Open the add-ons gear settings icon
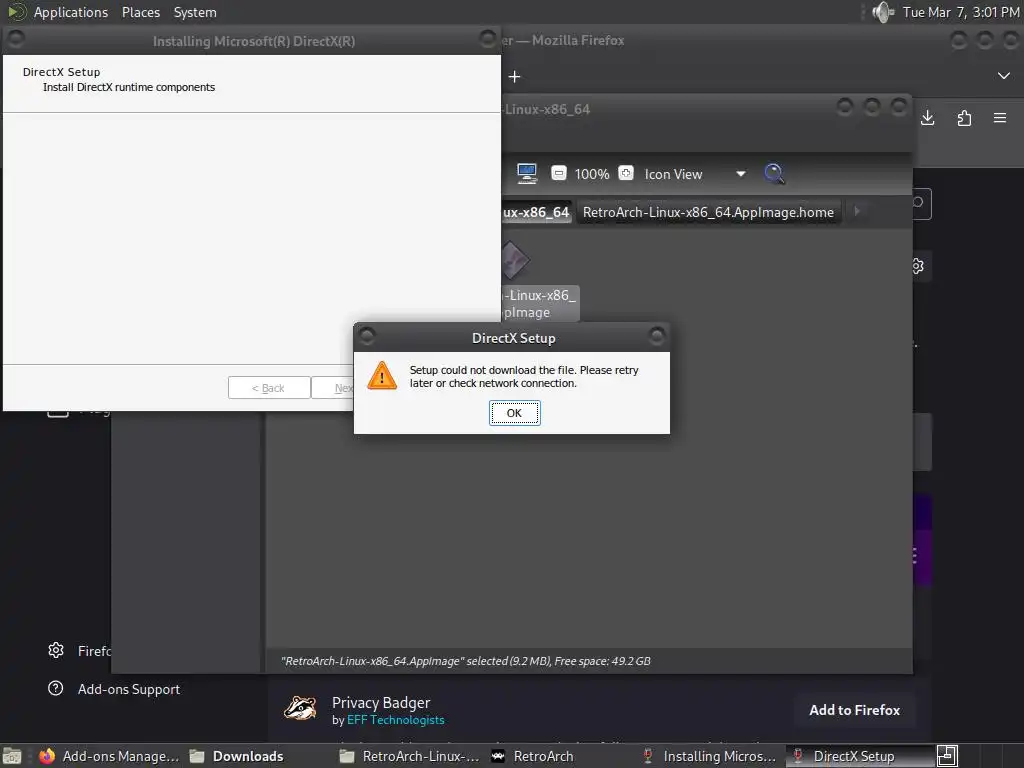The height and width of the screenshot is (768, 1024). [918, 266]
